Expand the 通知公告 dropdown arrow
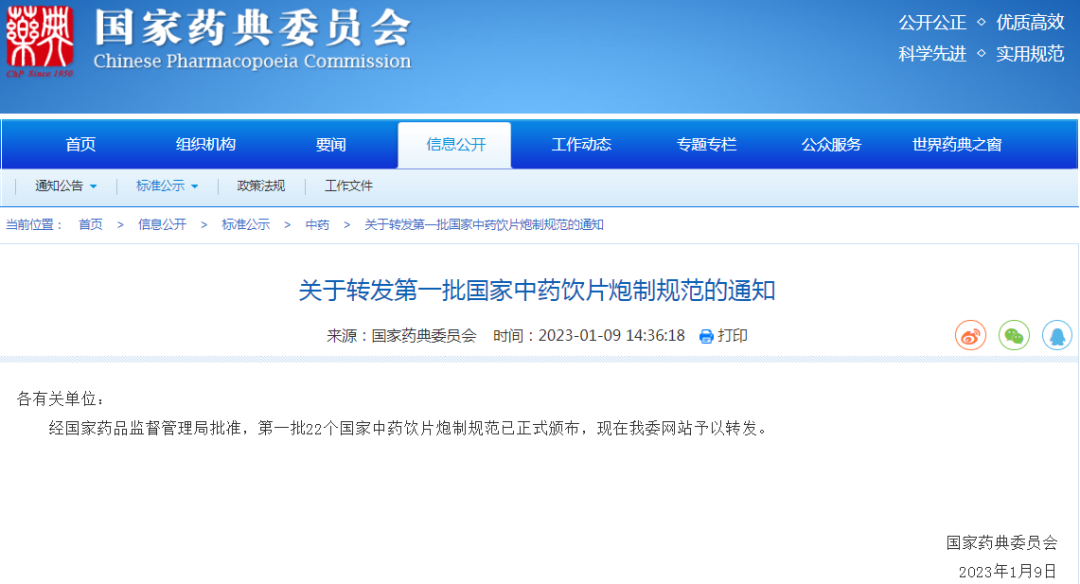The height and width of the screenshot is (584, 1080). point(93,186)
